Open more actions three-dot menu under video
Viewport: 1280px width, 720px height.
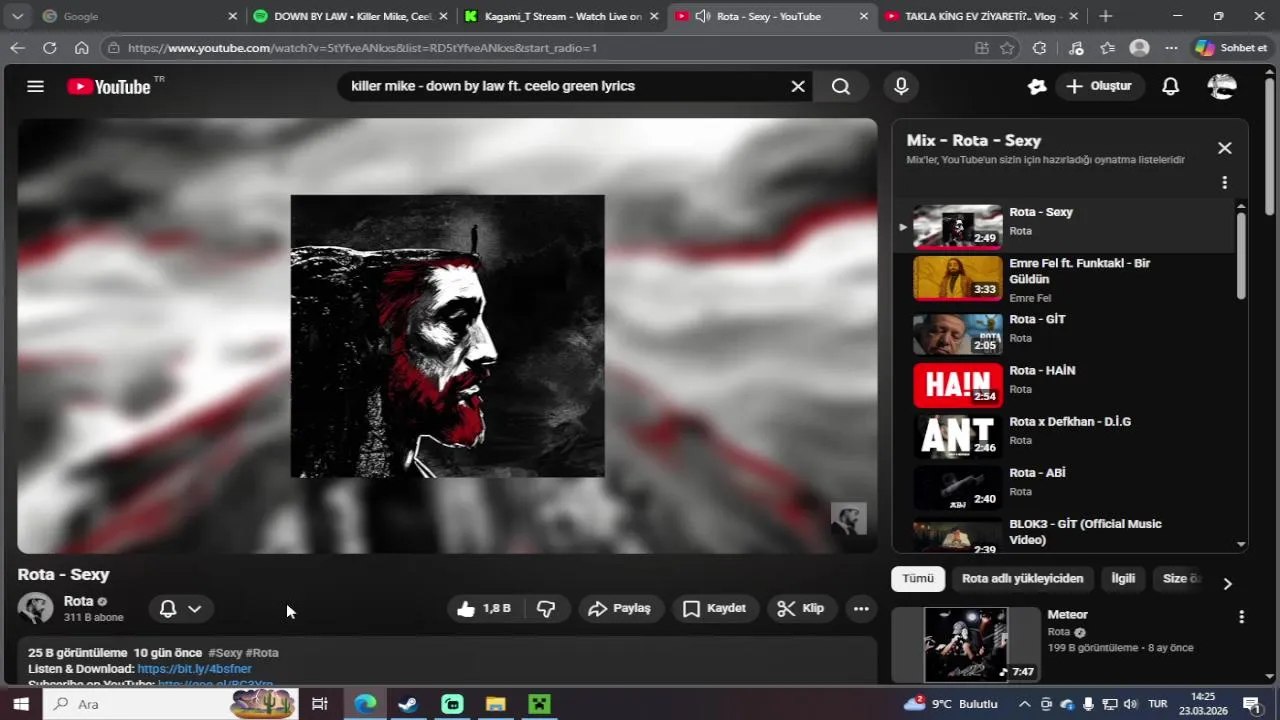(861, 608)
